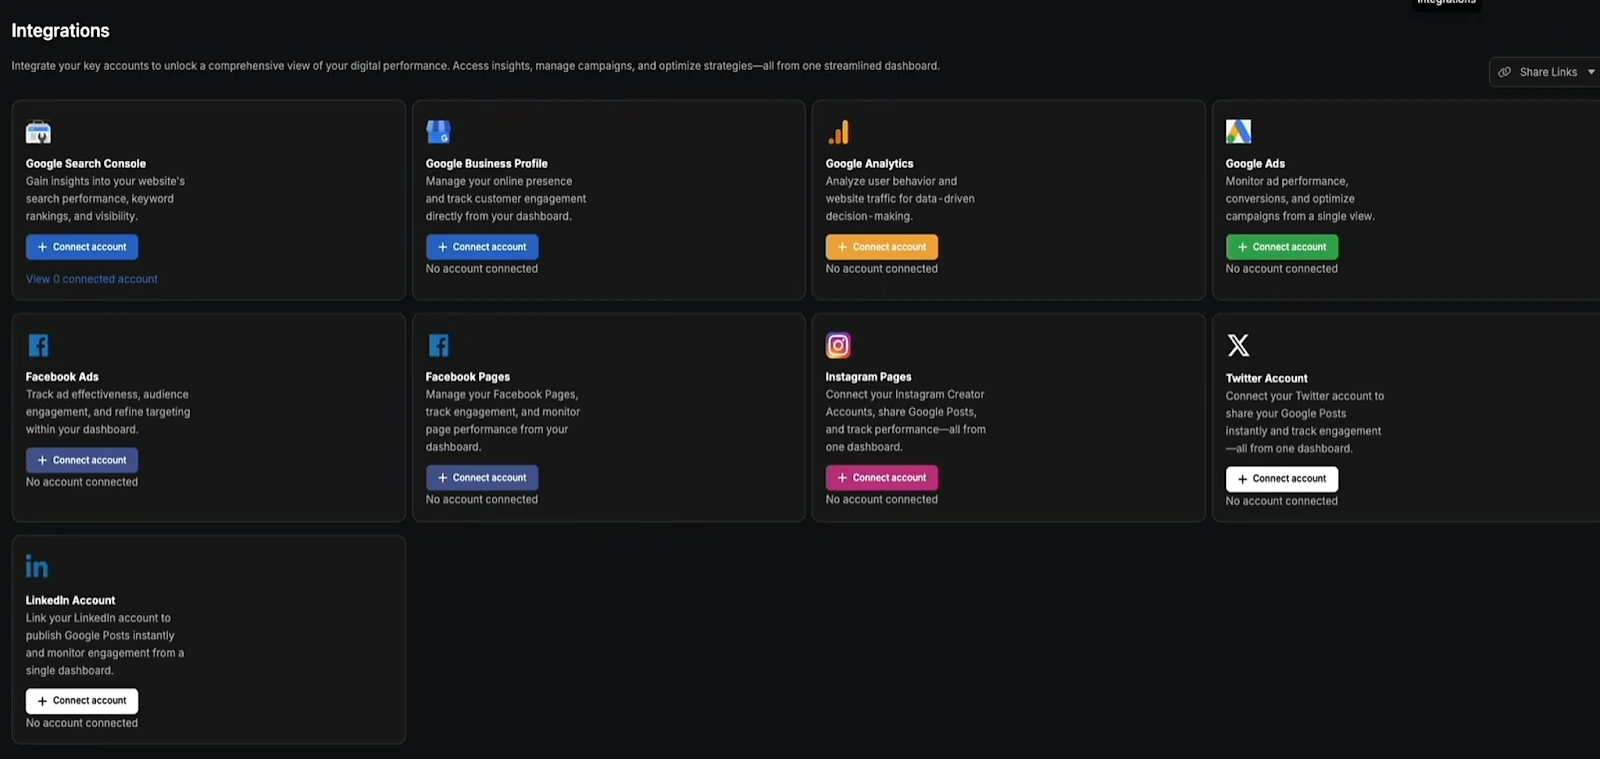The width and height of the screenshot is (1600, 759).
Task: Connect a Google Business Profile account
Action: click(482, 247)
